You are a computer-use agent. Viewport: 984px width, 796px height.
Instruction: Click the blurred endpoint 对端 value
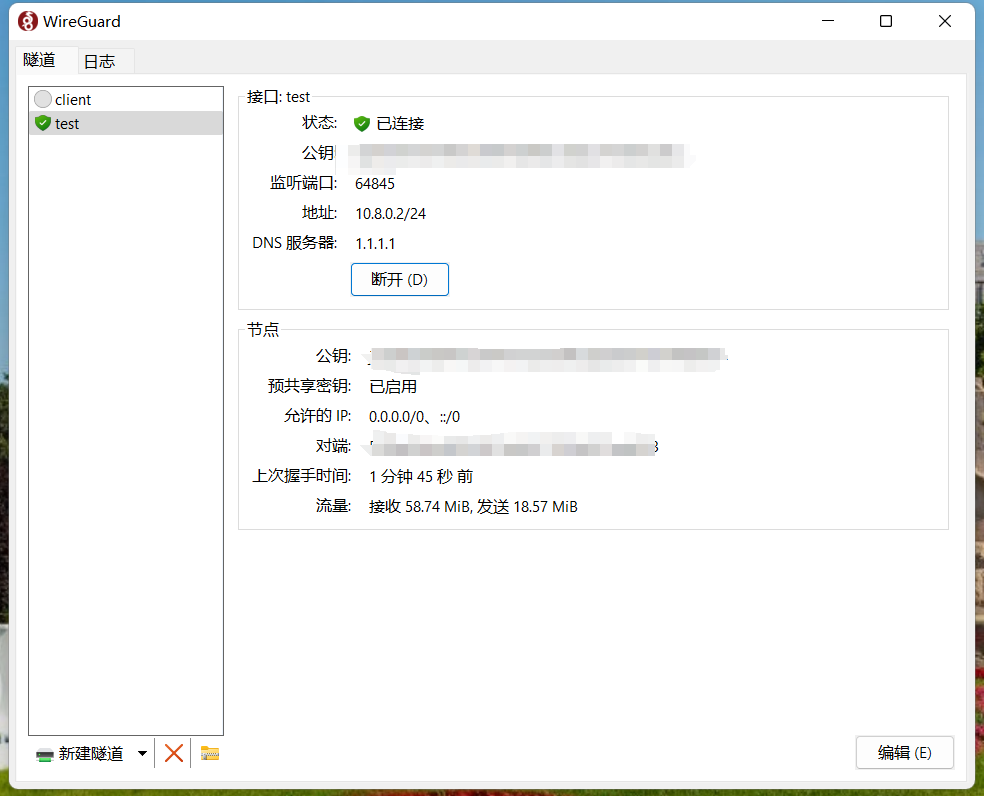(x=513, y=445)
